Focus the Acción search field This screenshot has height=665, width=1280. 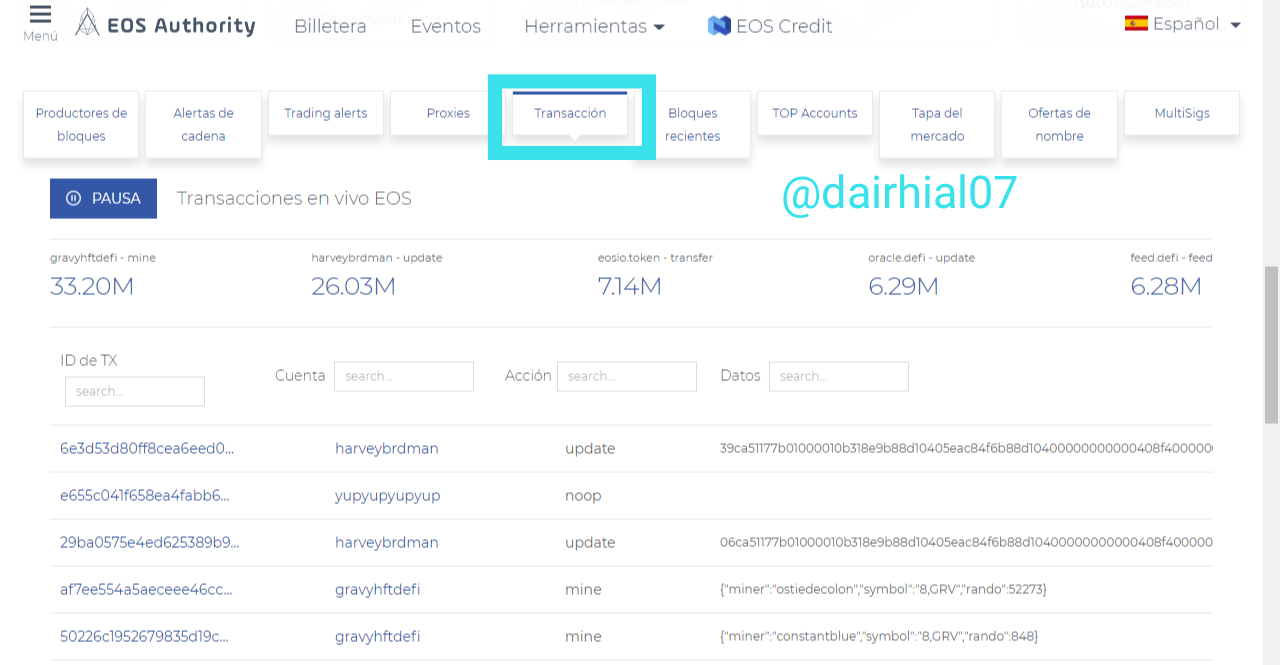click(x=627, y=376)
